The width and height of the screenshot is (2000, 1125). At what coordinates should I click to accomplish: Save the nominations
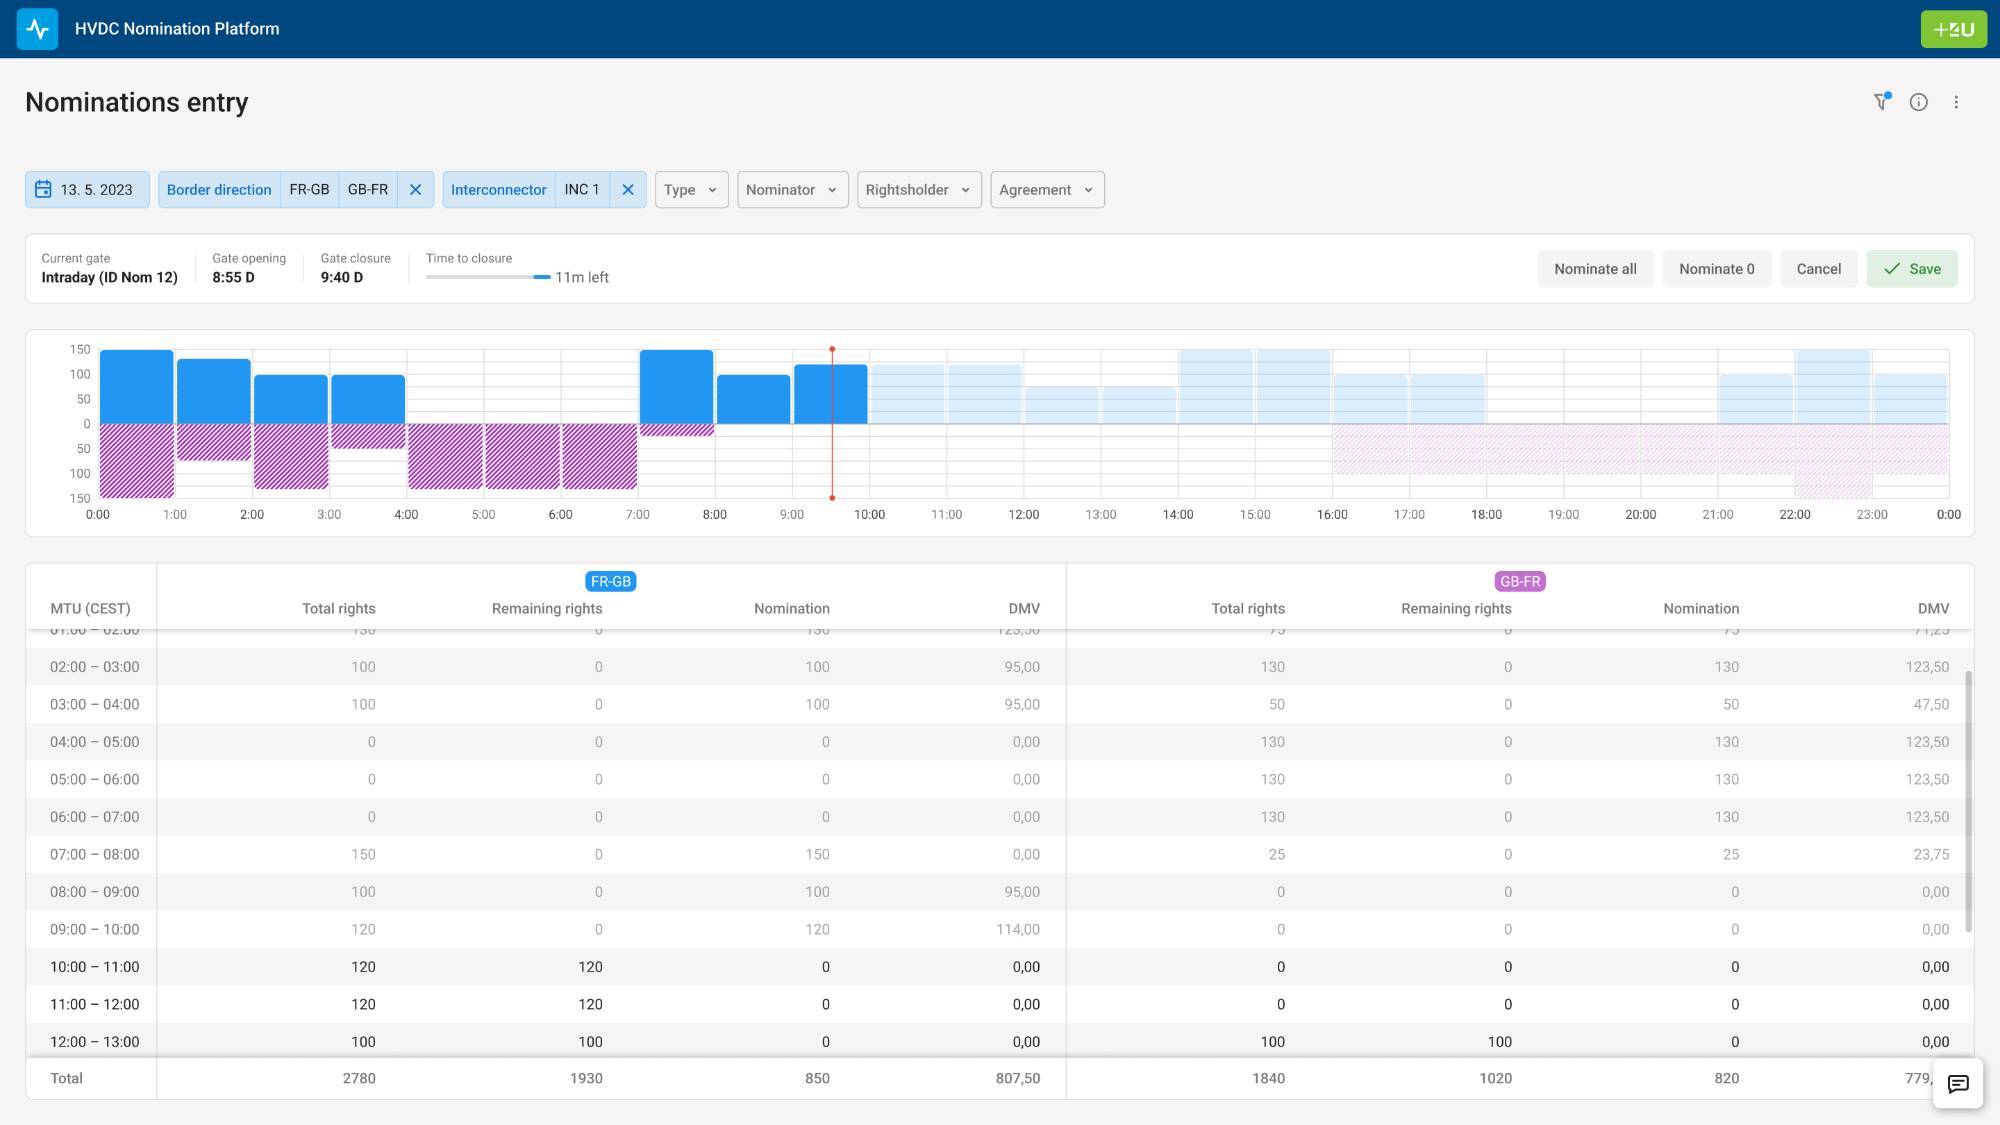pyautogui.click(x=1911, y=269)
